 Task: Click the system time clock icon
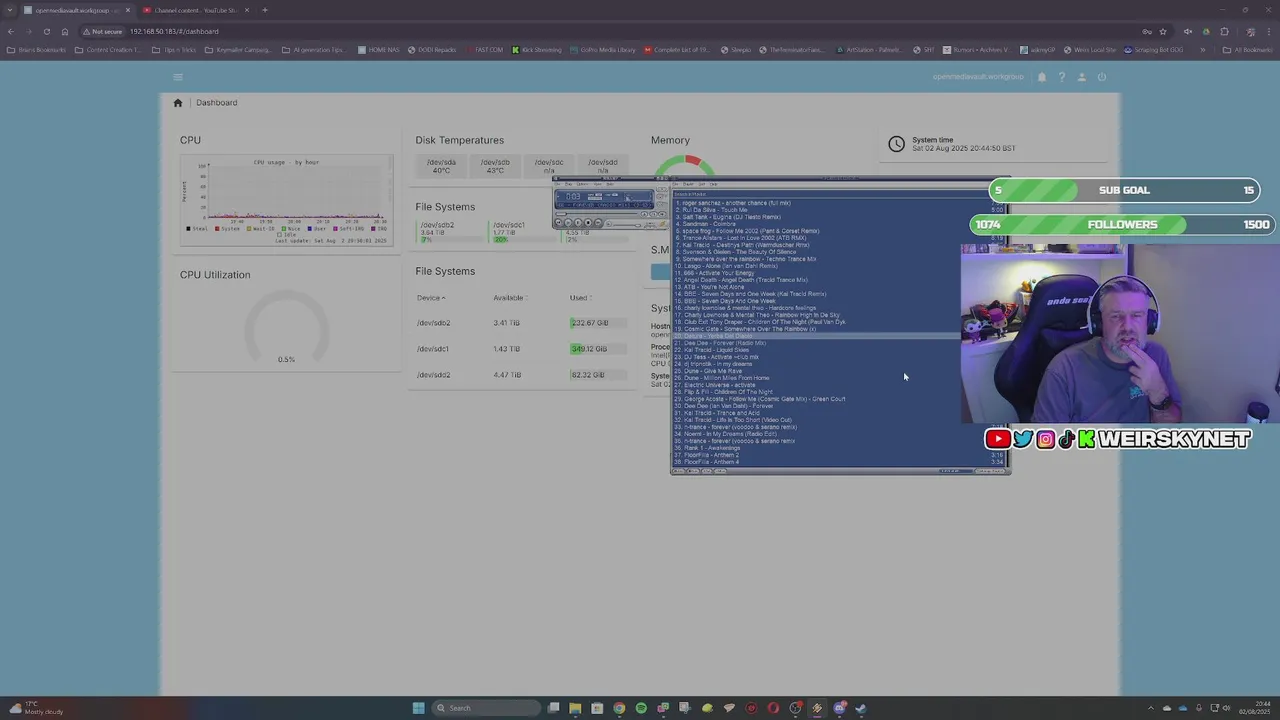tap(896, 144)
